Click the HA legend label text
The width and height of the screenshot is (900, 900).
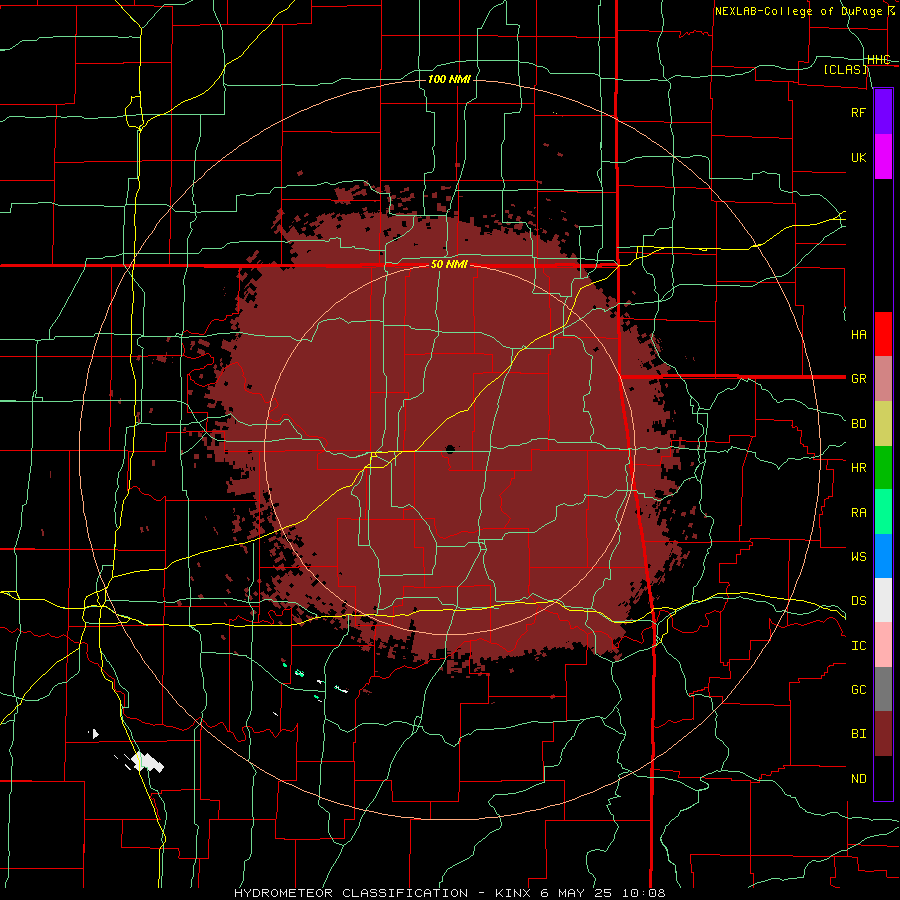[x=858, y=335]
